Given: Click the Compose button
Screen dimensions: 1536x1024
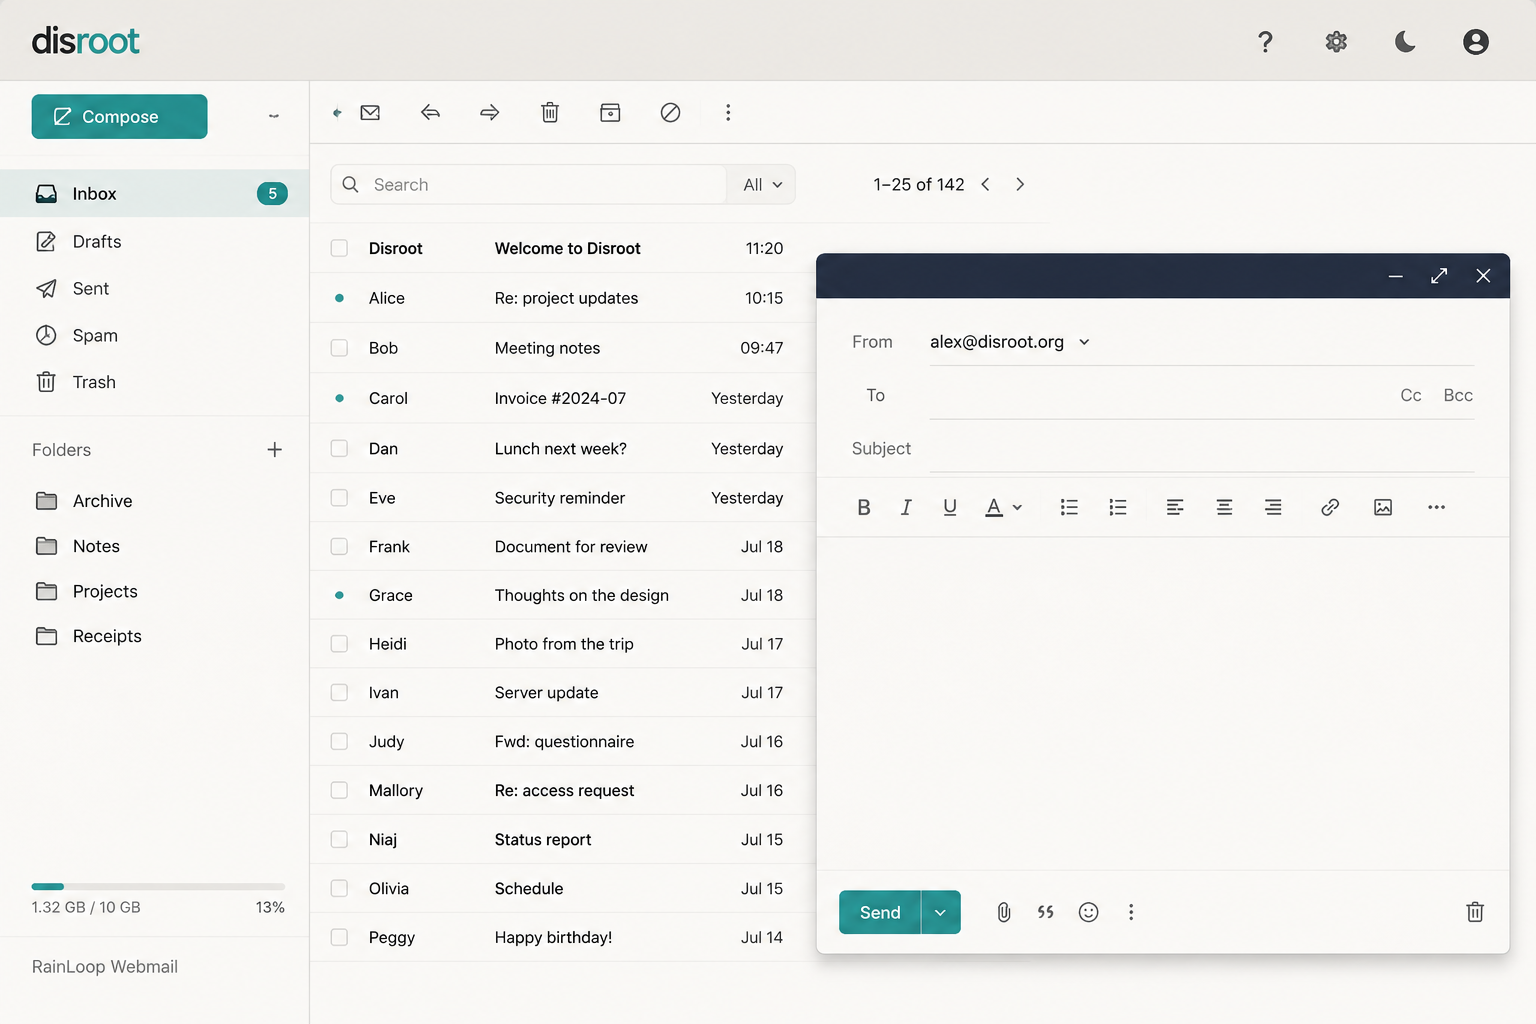Looking at the screenshot, I should (x=119, y=116).
